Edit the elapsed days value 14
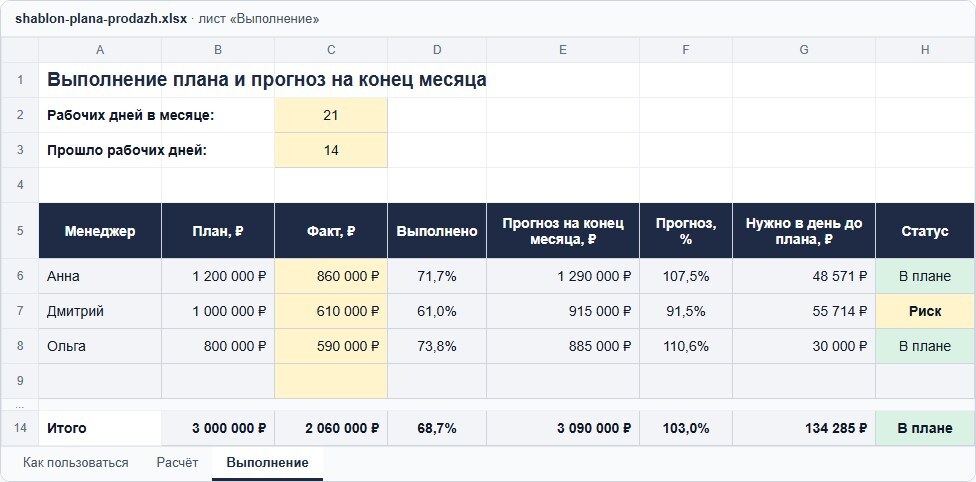 coord(331,150)
